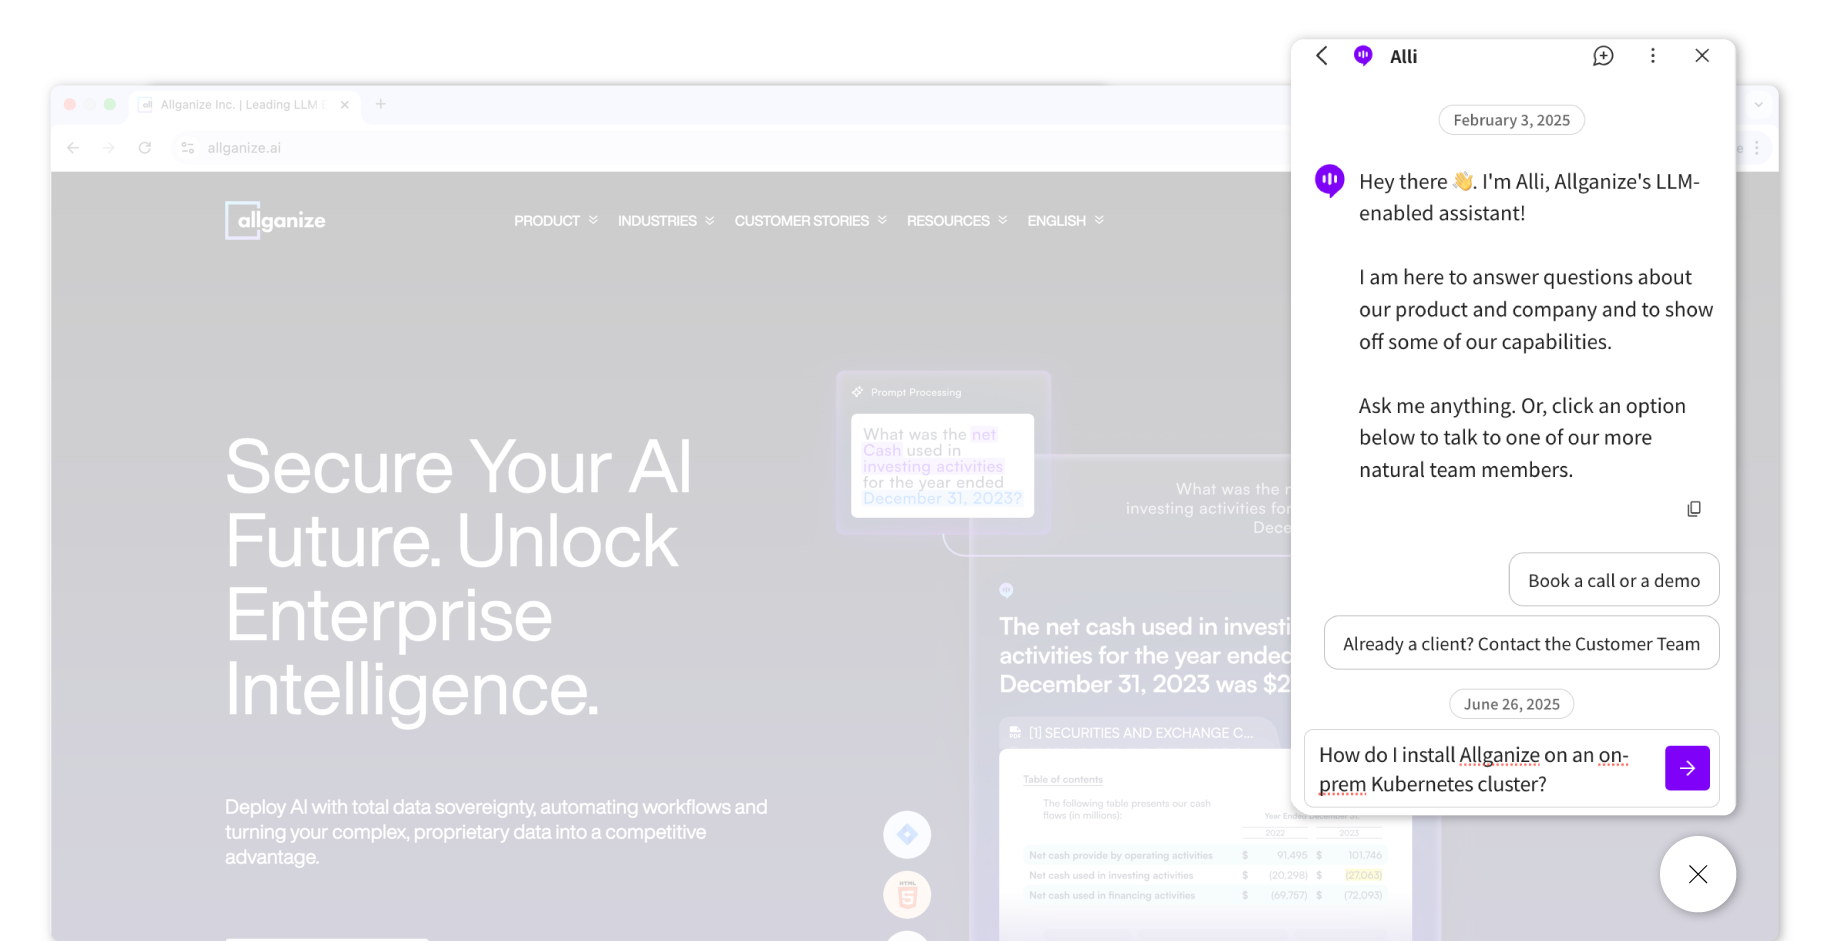Click the document icon beside SECURITIES AND EXCHANGE
This screenshot has height=941, width=1829.
(1015, 733)
